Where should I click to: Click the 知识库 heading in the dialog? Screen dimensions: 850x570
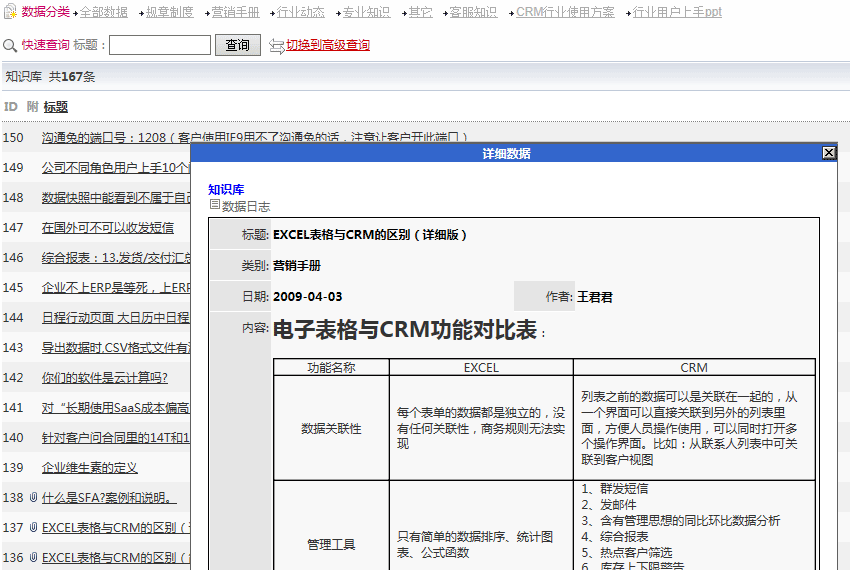226,189
